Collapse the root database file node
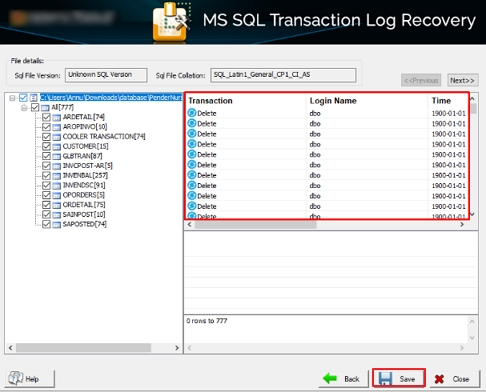 click(12, 98)
